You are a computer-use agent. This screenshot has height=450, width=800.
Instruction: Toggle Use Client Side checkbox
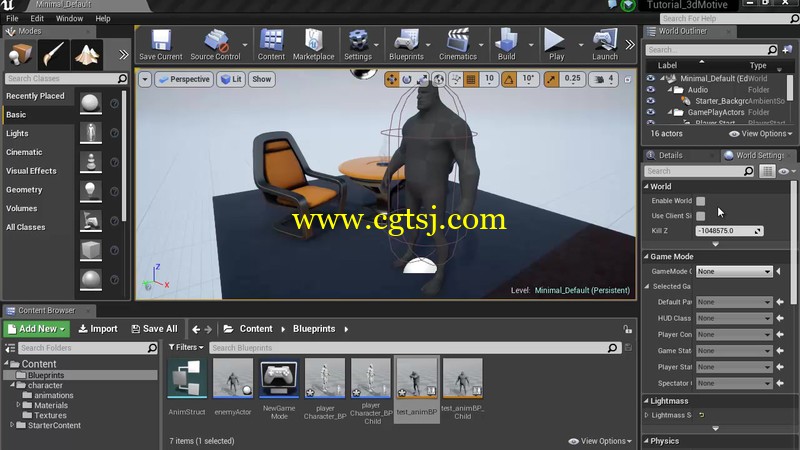point(701,216)
